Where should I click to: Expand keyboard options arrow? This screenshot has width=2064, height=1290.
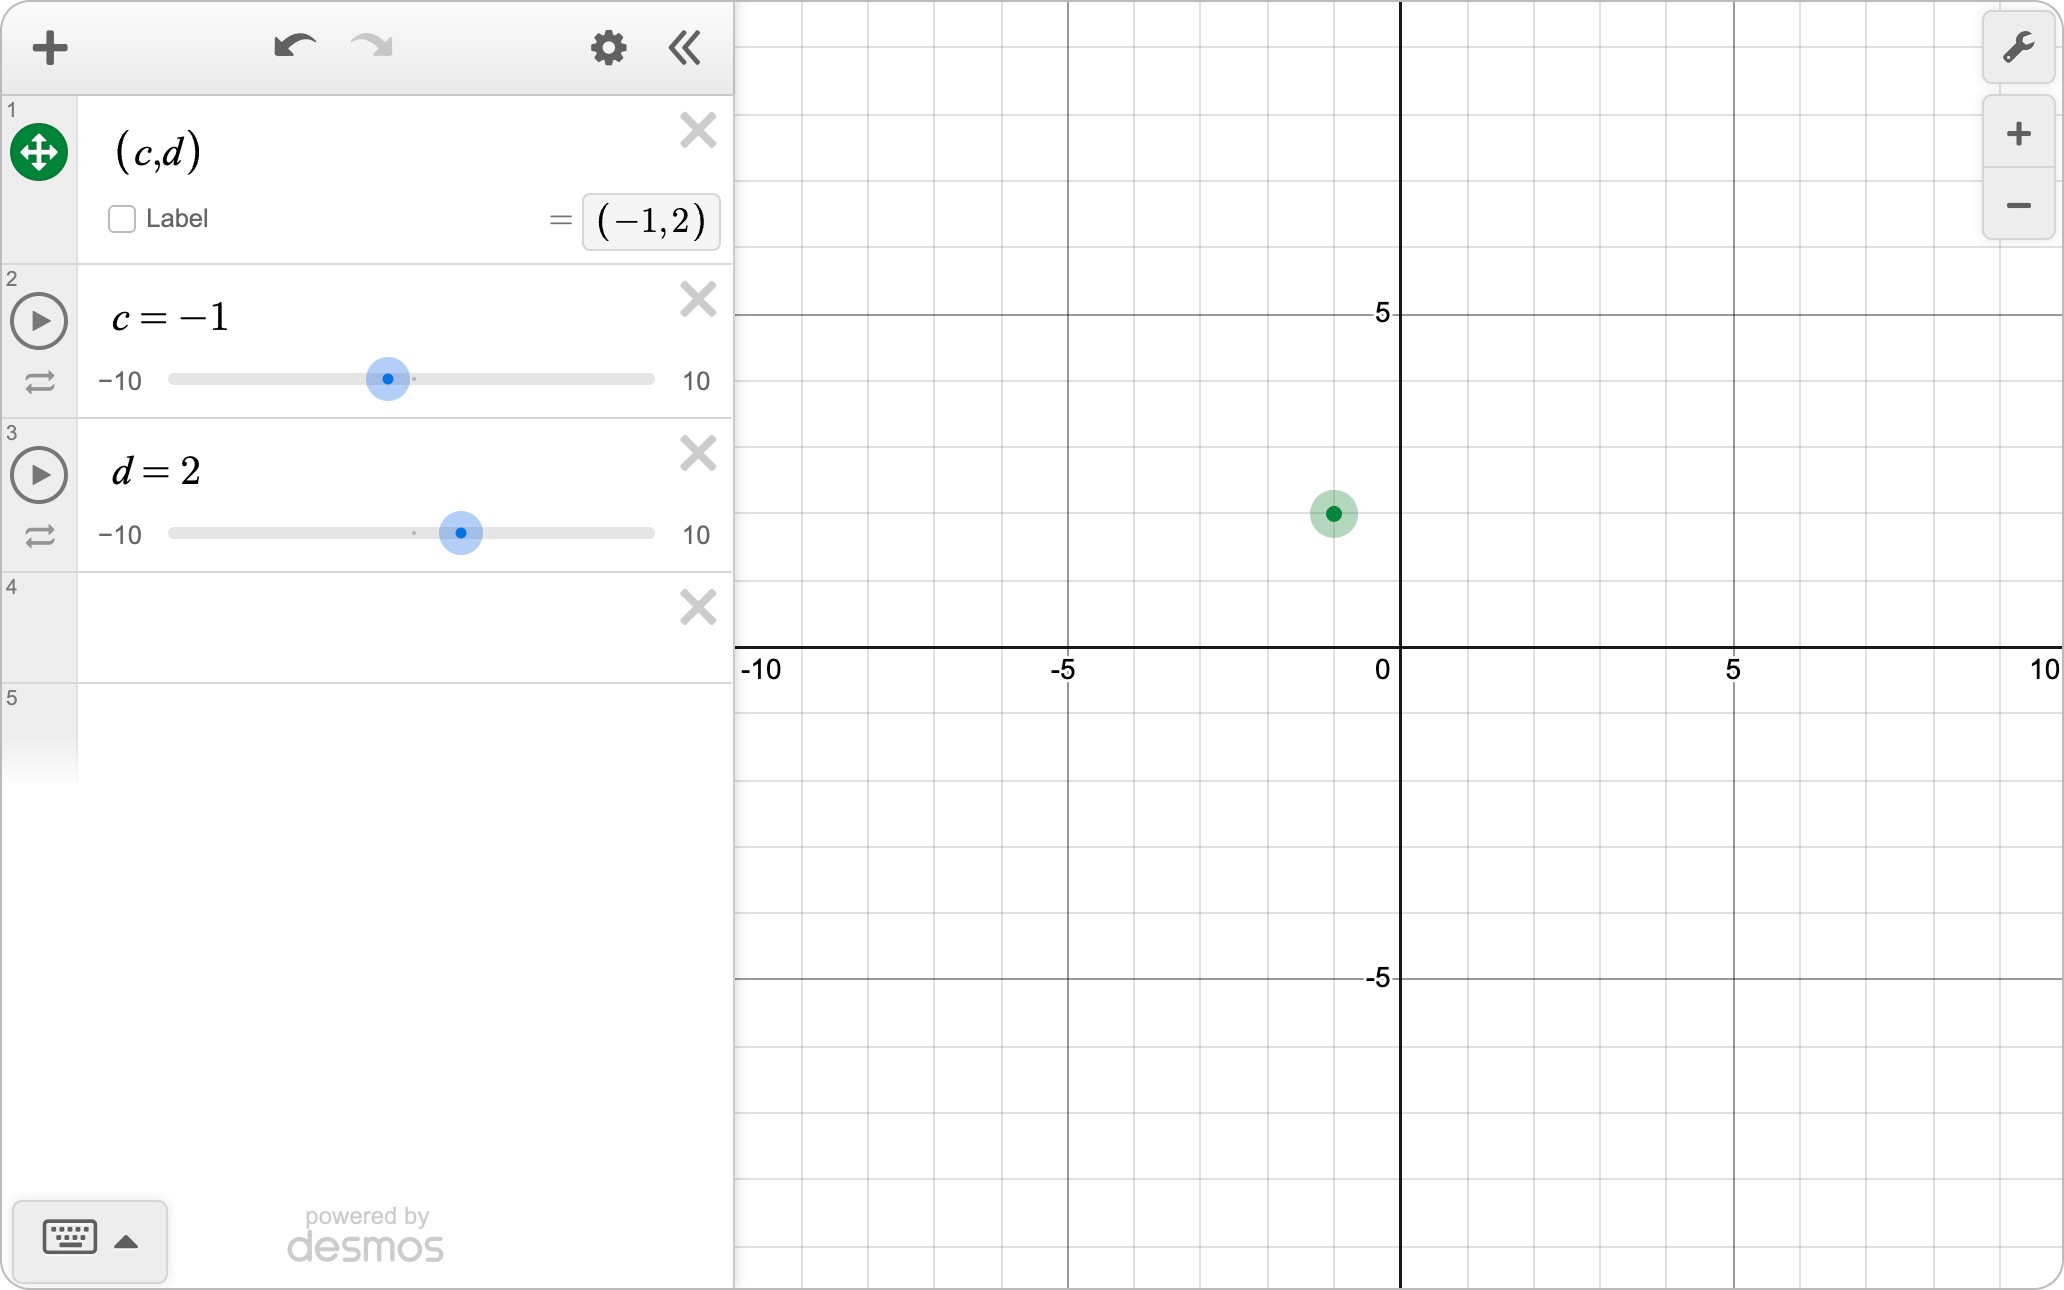[126, 1242]
